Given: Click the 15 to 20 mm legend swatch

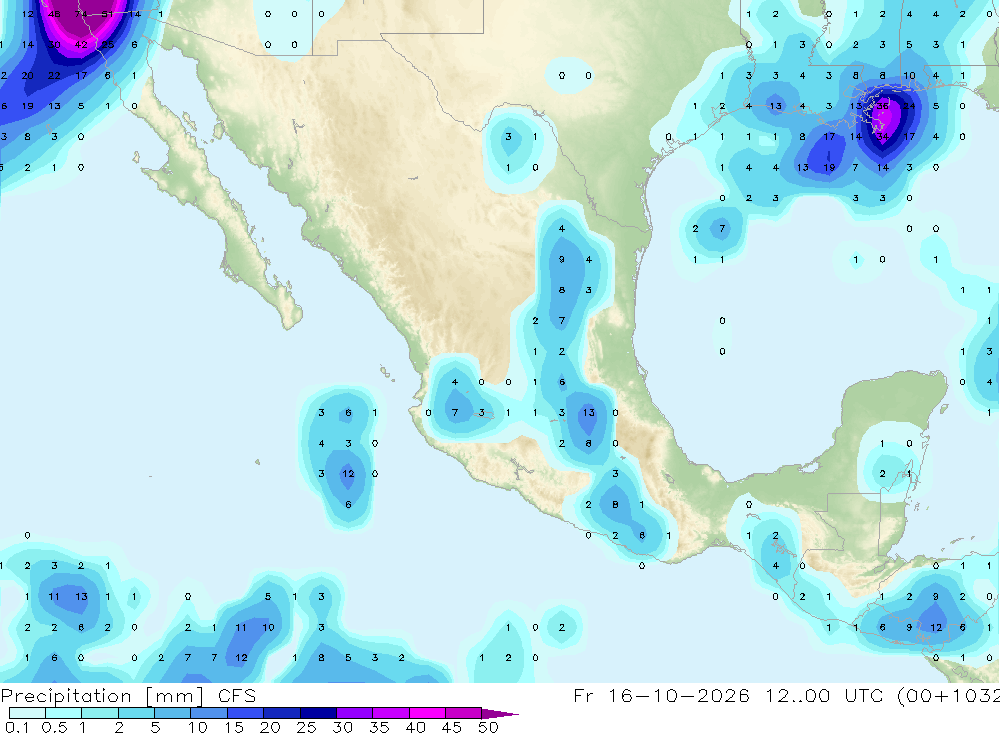Looking at the screenshot, I should [x=246, y=713].
